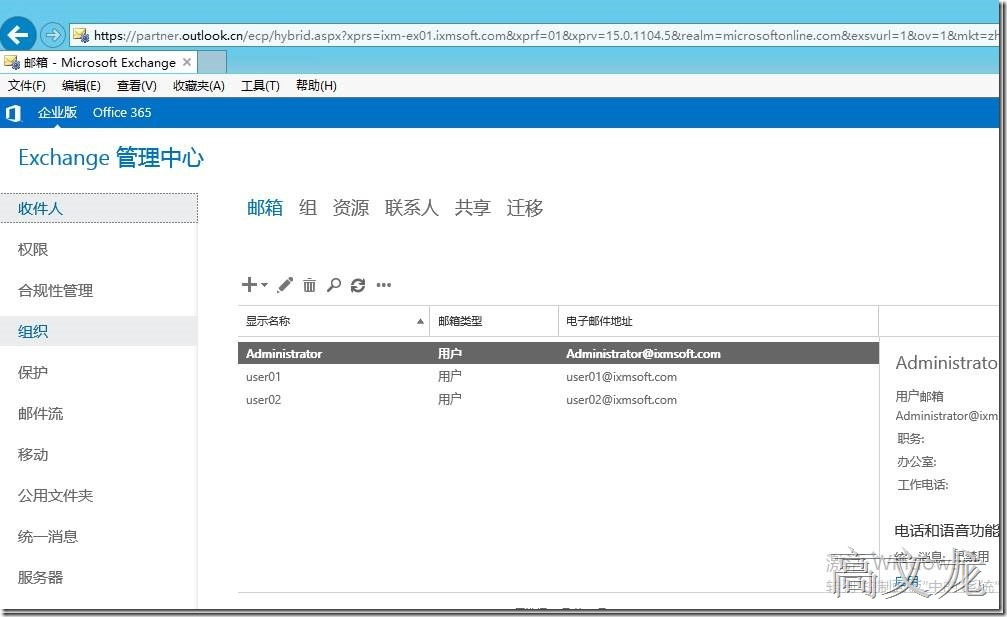Viewport: 1007px width, 617px height.
Task: Switch to the 资源 tab
Action: 351,207
